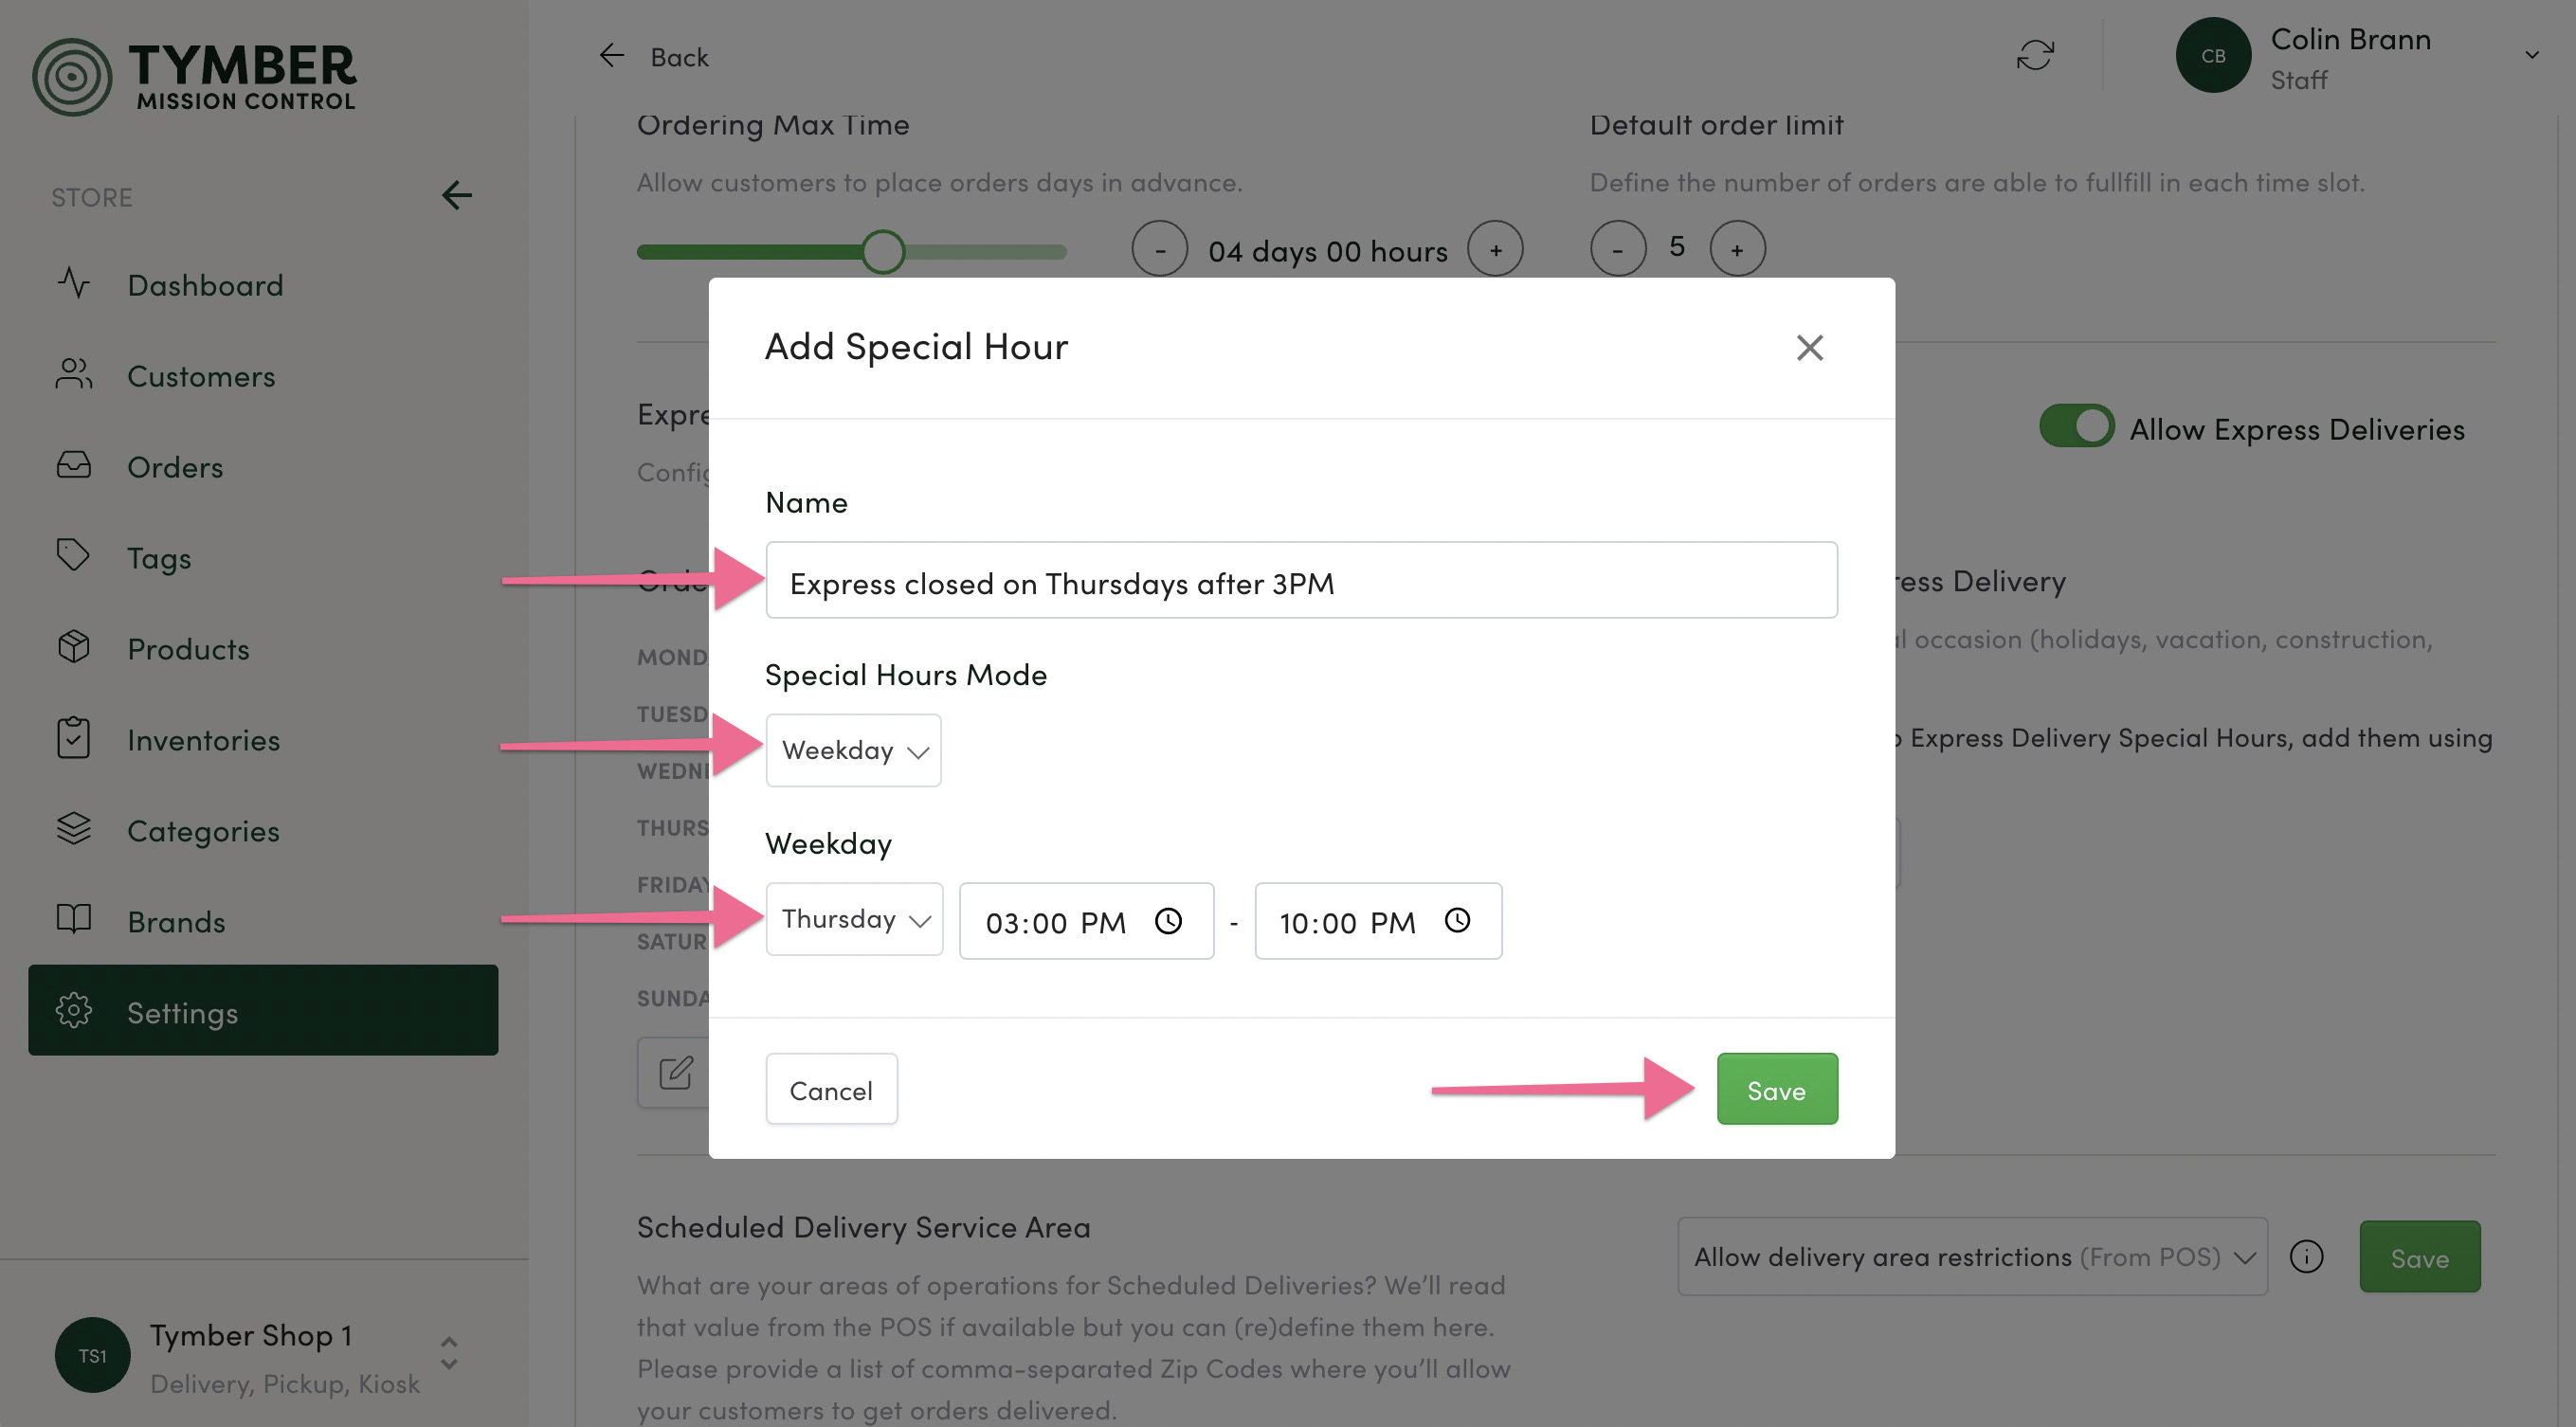Close the Add Special Hour dialog
The image size is (2576, 1427).
point(1809,347)
